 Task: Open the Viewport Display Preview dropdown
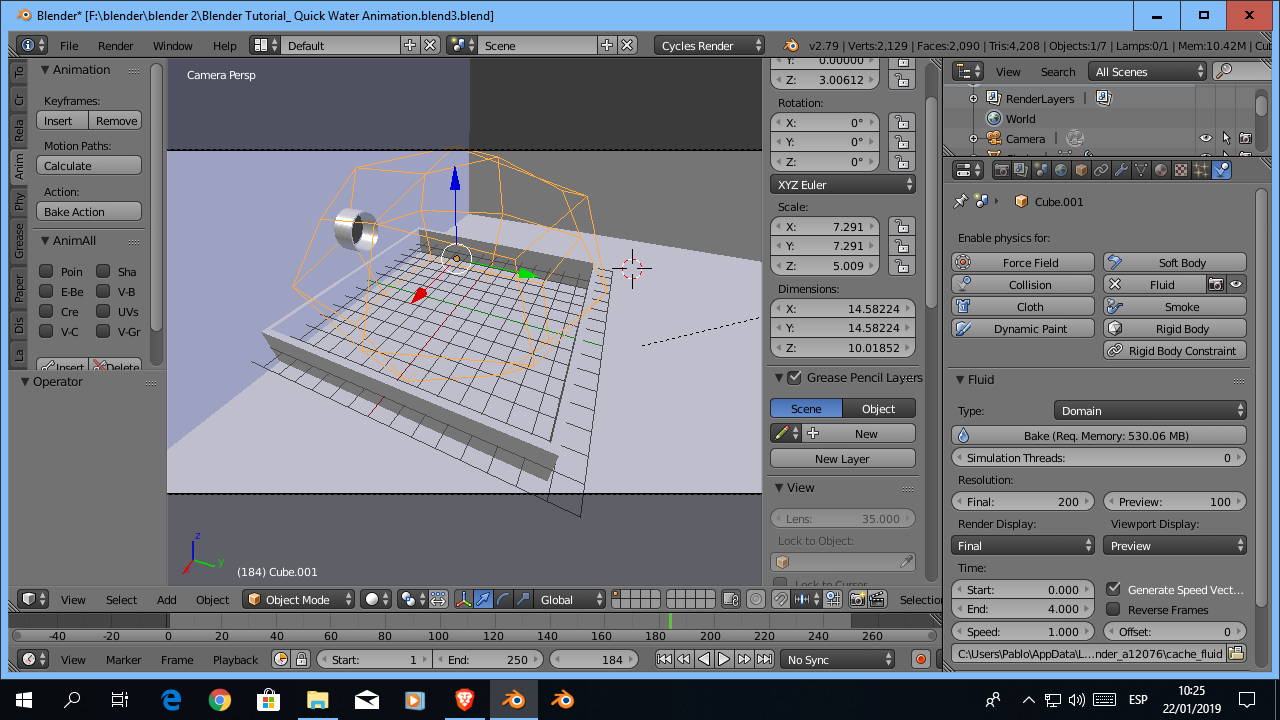tap(1175, 545)
